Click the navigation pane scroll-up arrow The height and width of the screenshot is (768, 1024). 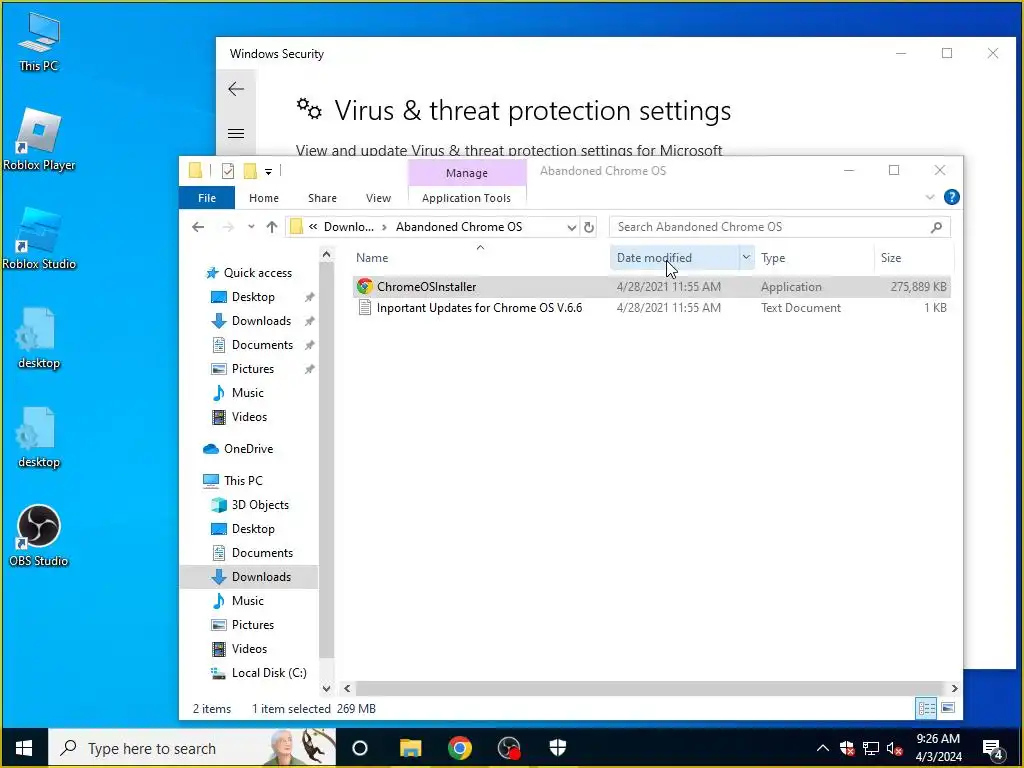pyautogui.click(x=327, y=254)
